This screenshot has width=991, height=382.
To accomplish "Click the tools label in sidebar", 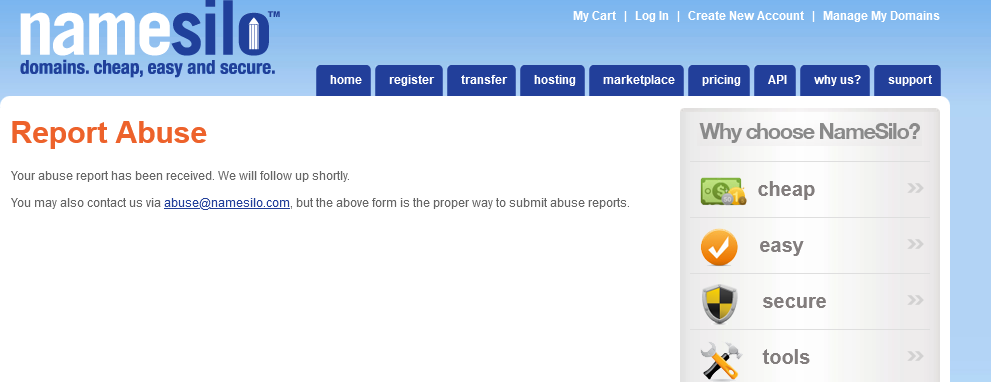I will pos(786,357).
